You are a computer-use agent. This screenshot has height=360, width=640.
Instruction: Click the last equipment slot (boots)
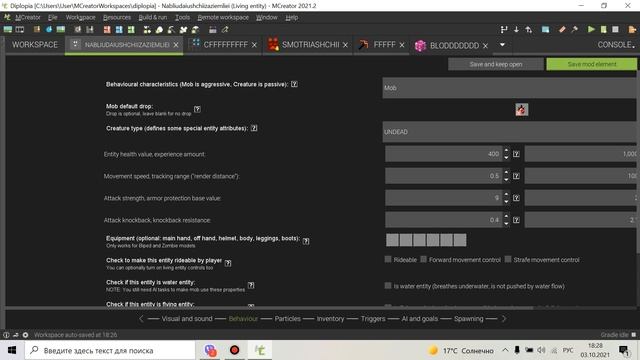[460, 240]
